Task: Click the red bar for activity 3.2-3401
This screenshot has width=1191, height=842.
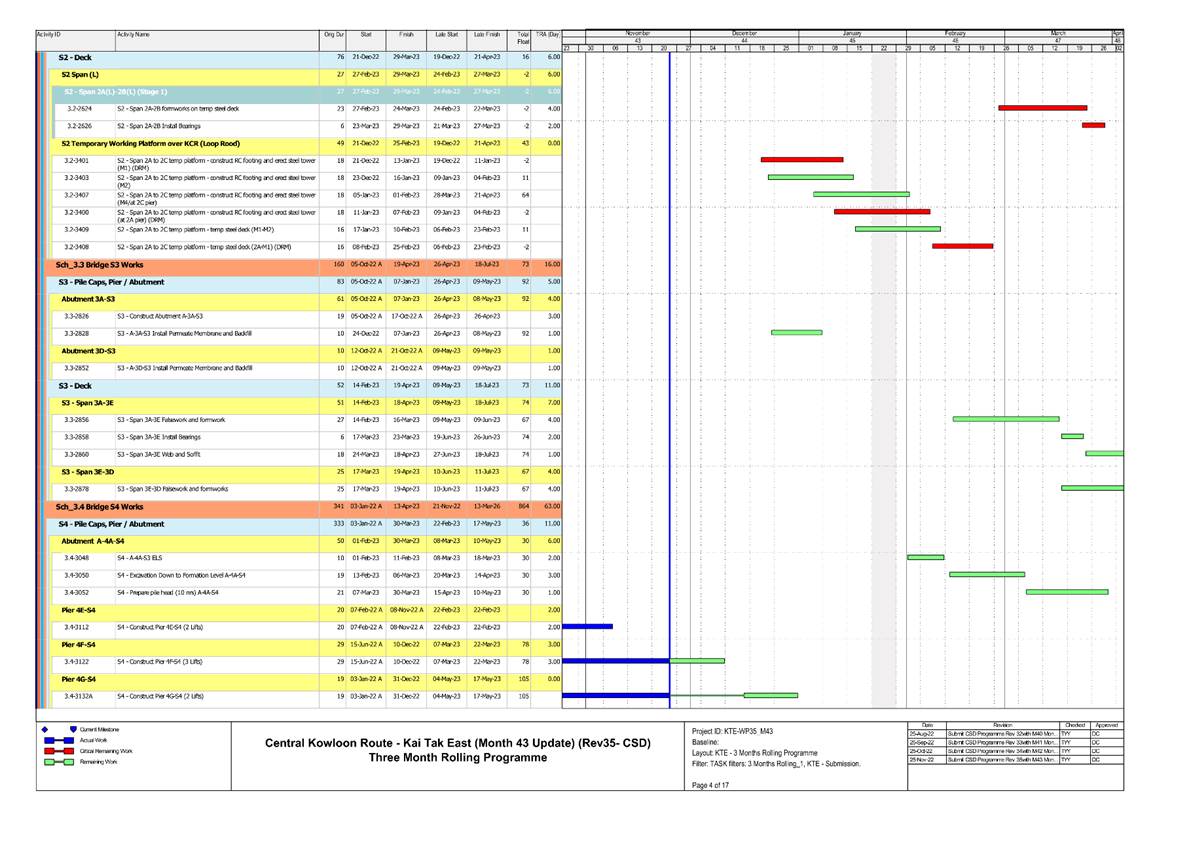Action: pos(802,157)
